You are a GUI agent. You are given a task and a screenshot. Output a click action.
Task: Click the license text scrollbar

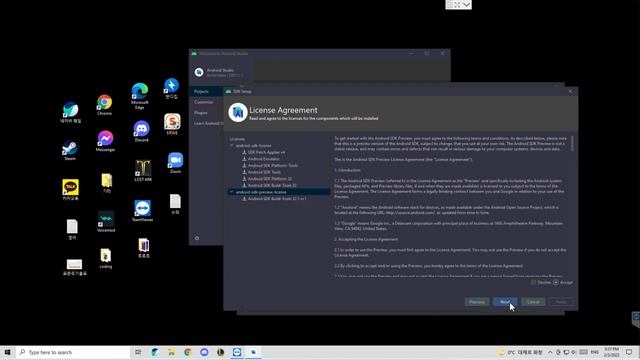pos(572,144)
